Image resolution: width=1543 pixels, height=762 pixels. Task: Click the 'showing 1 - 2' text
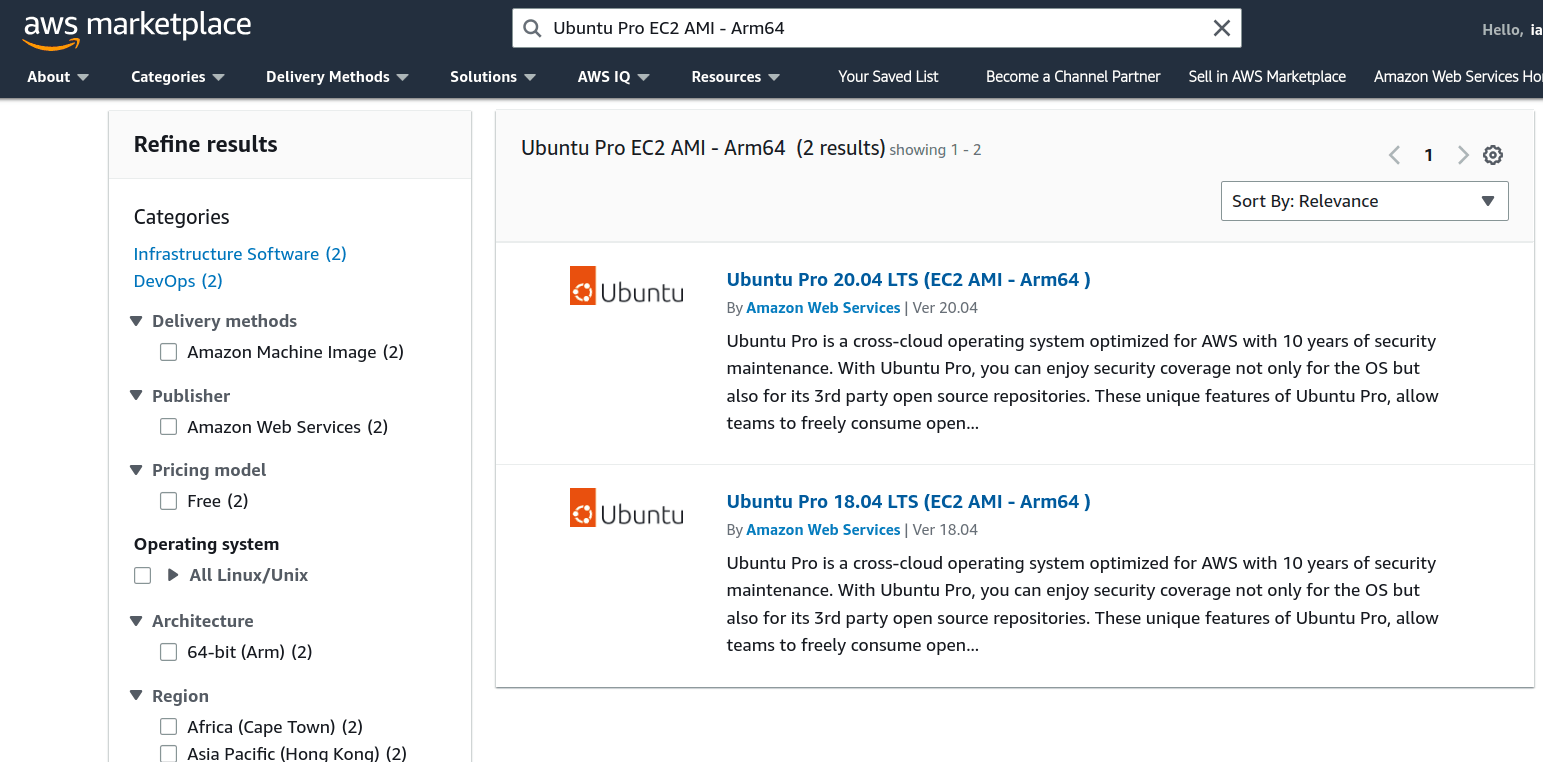[x=935, y=150]
